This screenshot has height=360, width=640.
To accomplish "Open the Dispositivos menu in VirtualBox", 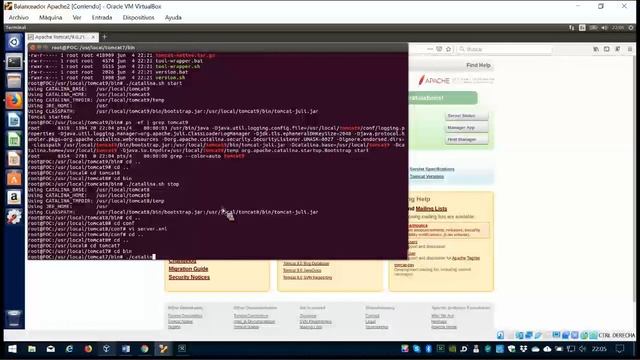I will 138,18.
